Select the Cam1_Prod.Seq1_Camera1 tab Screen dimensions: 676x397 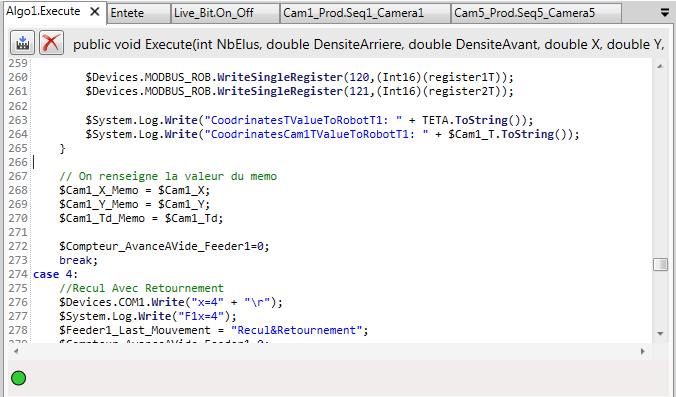point(365,13)
